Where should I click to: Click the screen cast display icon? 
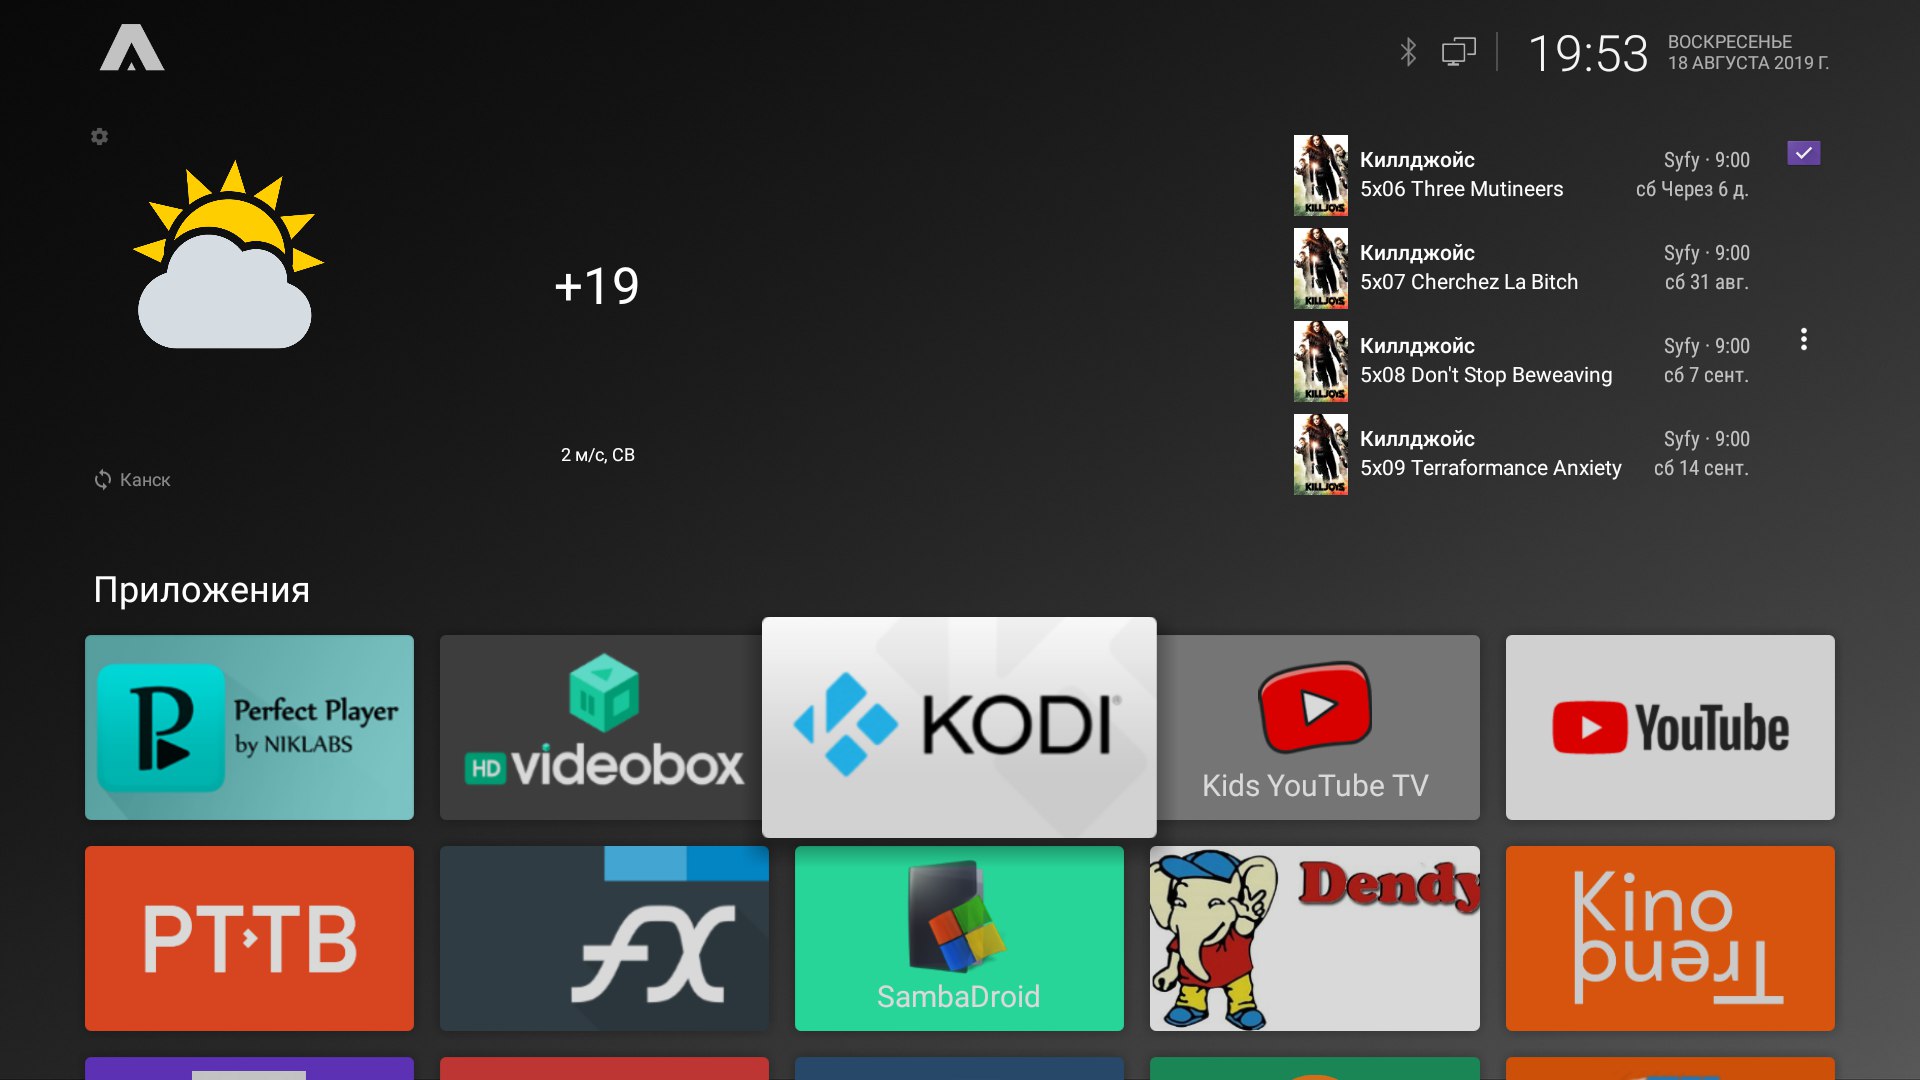tap(1459, 52)
